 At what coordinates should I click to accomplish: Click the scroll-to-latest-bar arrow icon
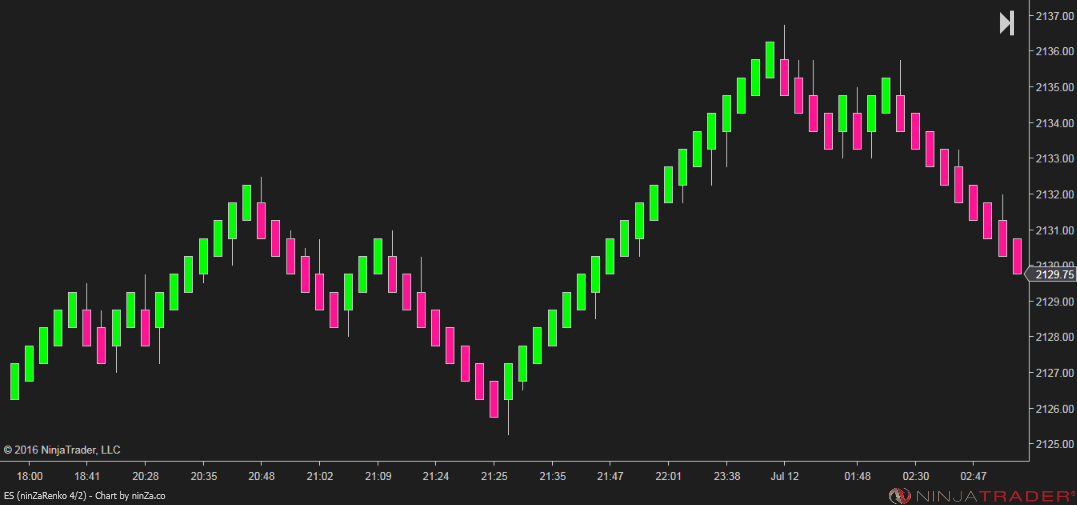coord(1007,23)
